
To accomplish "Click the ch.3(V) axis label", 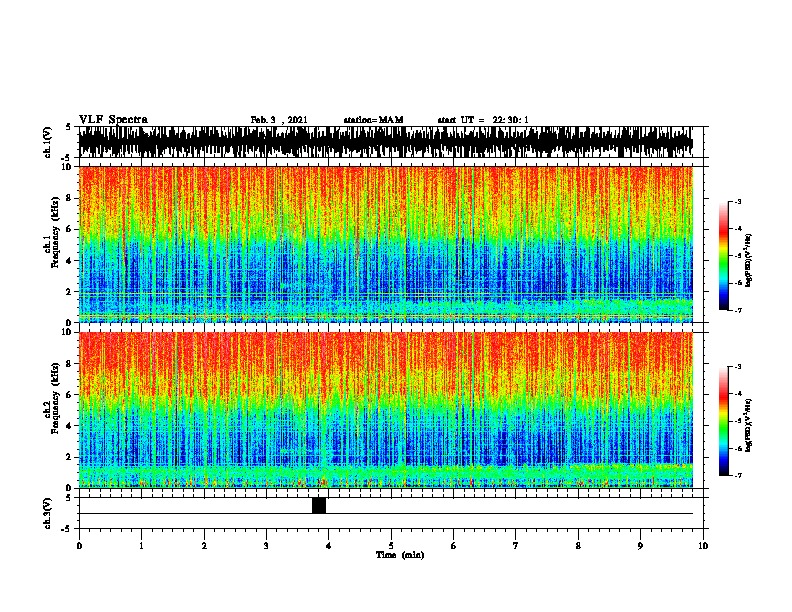I will (x=48, y=513).
